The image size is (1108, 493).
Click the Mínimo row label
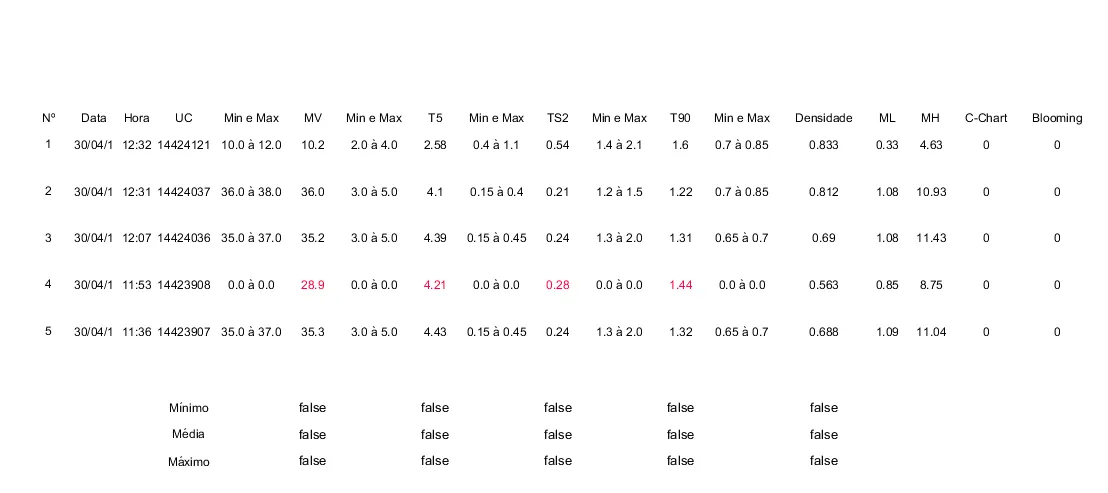click(x=189, y=408)
